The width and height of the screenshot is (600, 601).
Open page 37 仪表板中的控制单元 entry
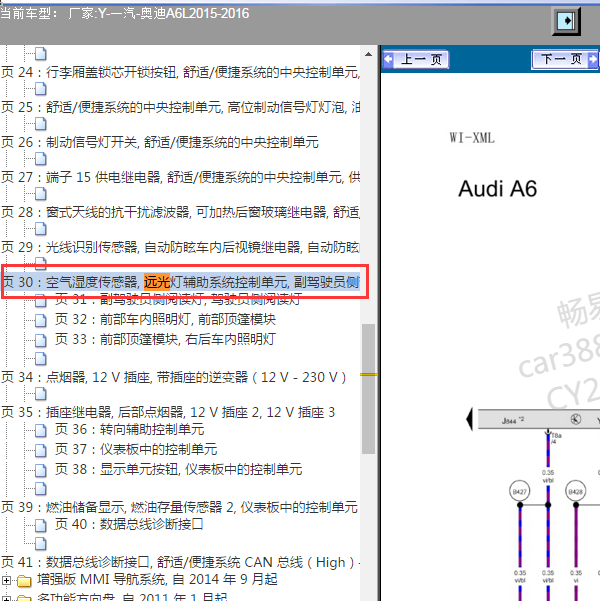(x=136, y=449)
